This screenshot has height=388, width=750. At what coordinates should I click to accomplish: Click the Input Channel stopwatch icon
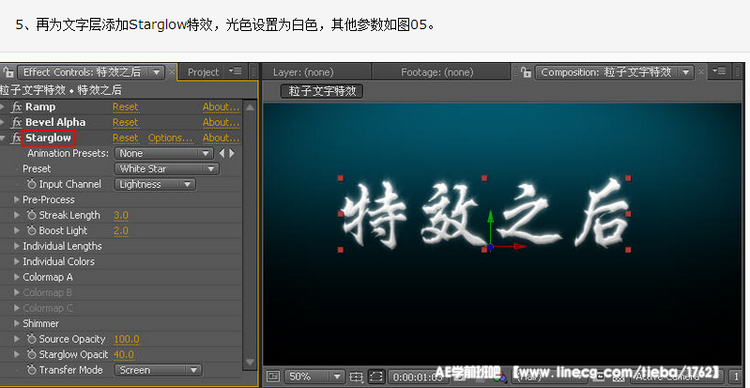click(32, 184)
